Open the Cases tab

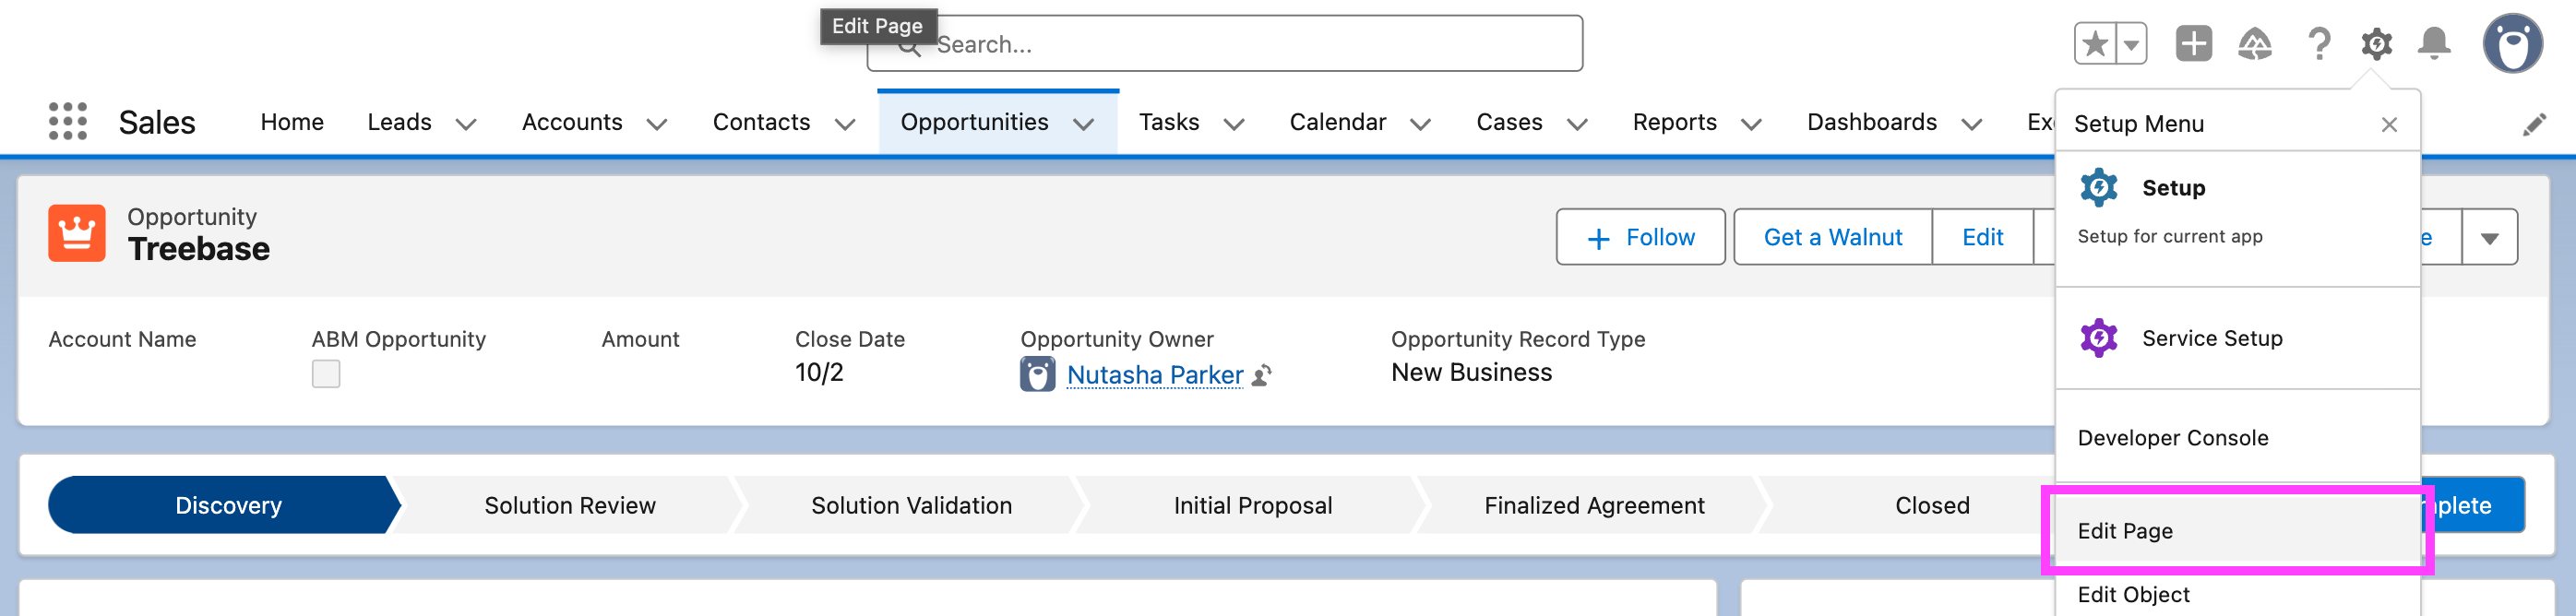(1509, 122)
